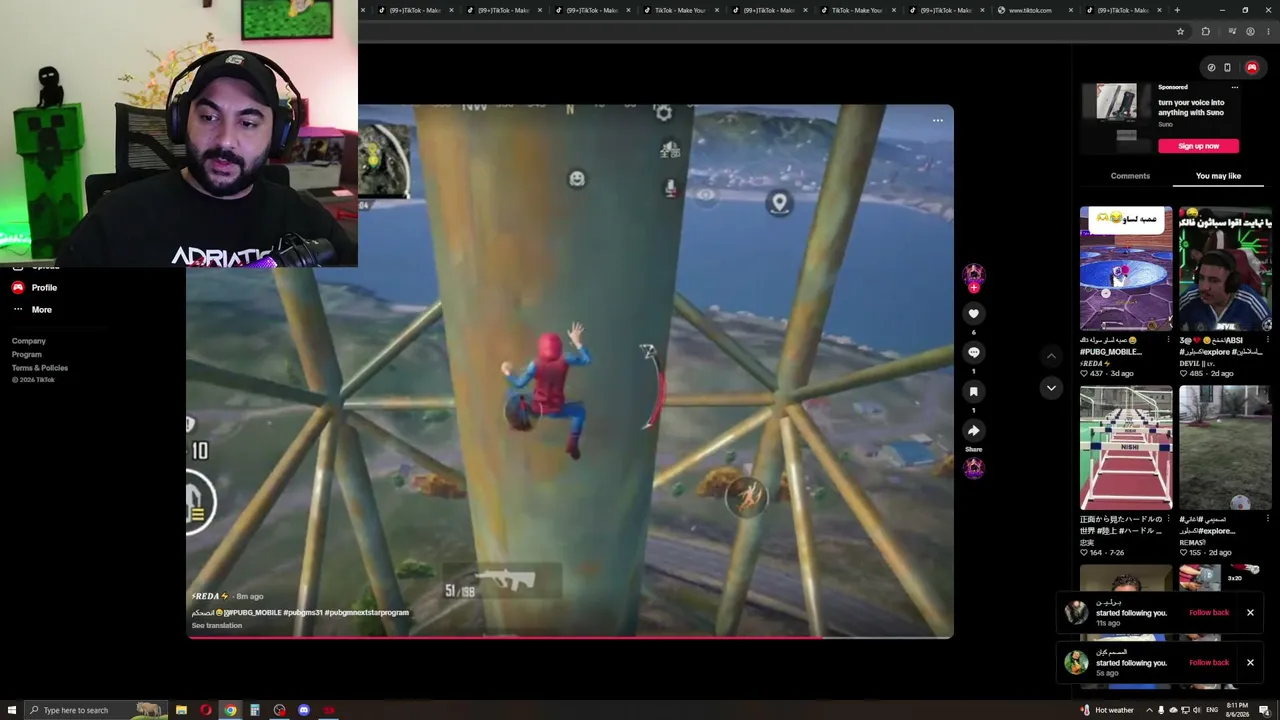Open the Opera icon in the taskbar

click(x=206, y=710)
